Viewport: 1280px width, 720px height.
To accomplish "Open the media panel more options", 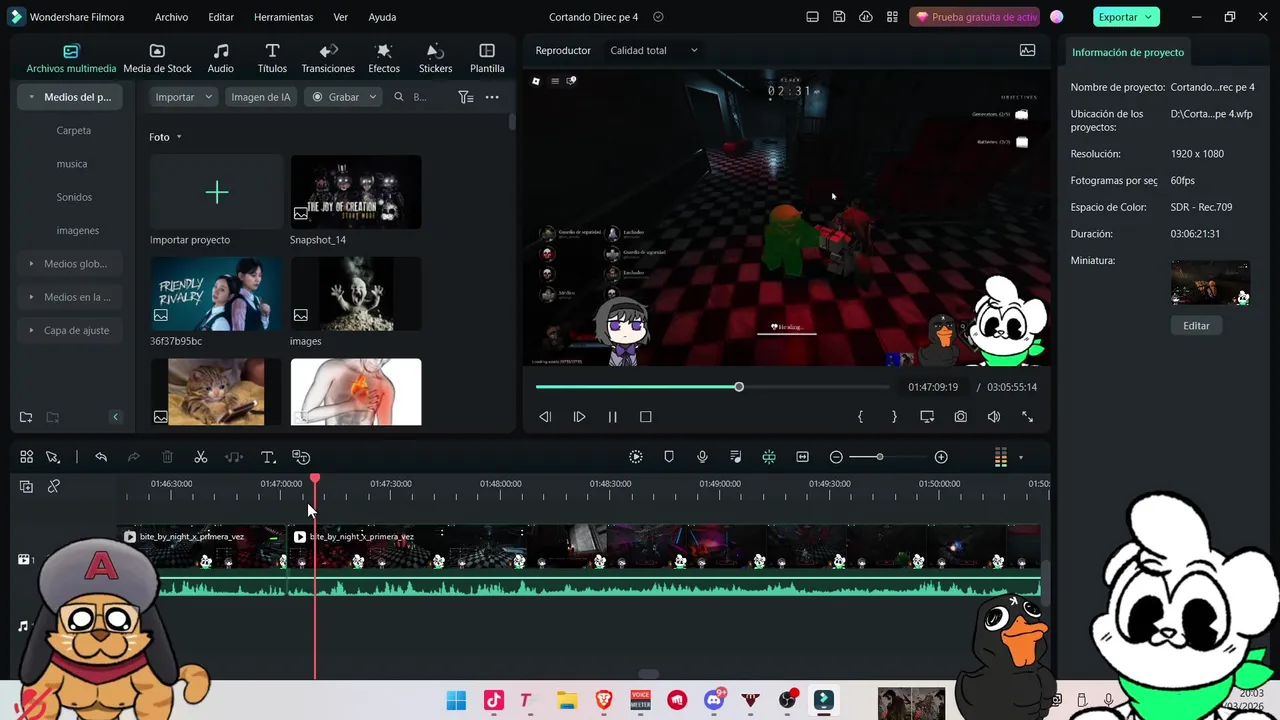I will point(492,97).
